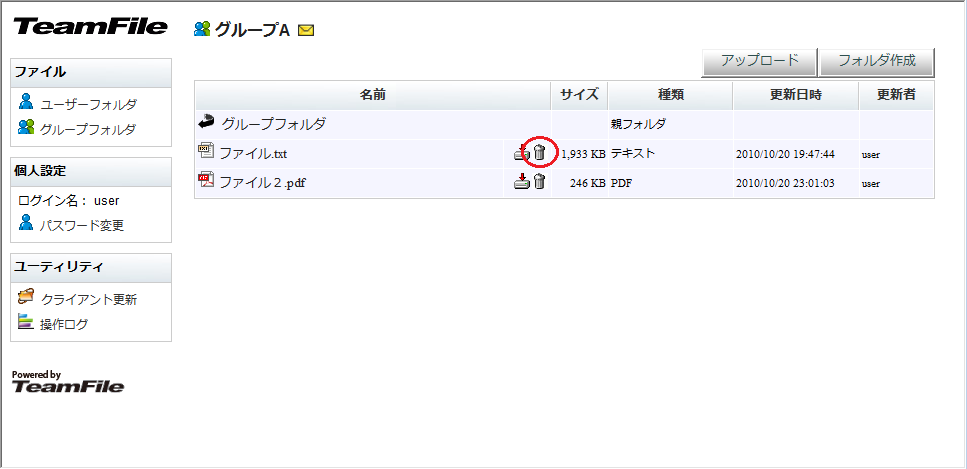The height and width of the screenshot is (469, 967).
Task: Open グループフォルダ in the sidebar
Action: (x=88, y=129)
